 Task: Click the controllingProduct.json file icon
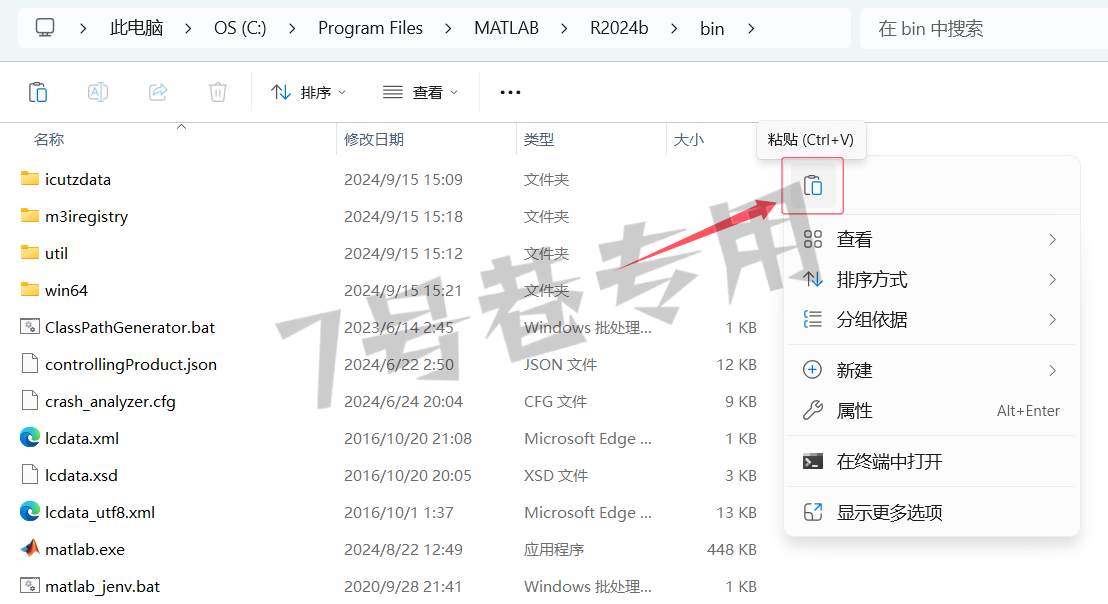(x=30, y=364)
